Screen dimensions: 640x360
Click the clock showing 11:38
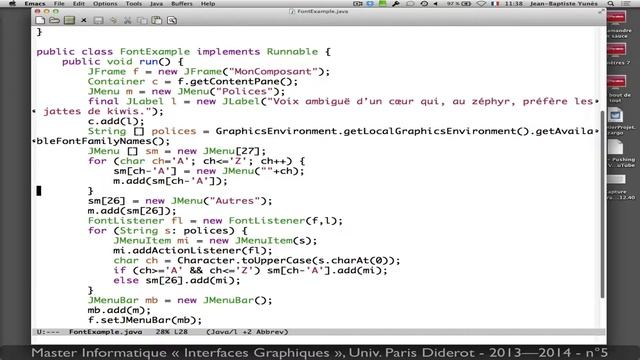513,4
